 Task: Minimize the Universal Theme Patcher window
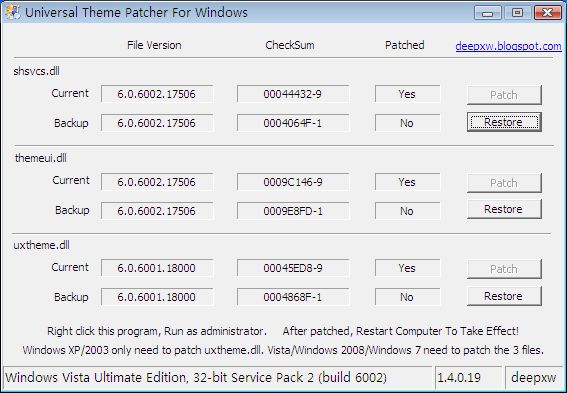click(487, 13)
